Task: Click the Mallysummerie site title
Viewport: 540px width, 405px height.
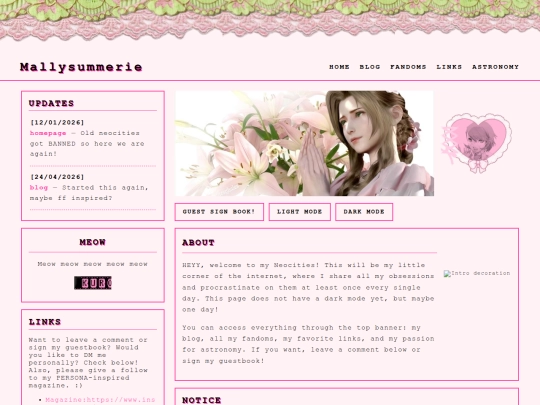Action: point(81,67)
